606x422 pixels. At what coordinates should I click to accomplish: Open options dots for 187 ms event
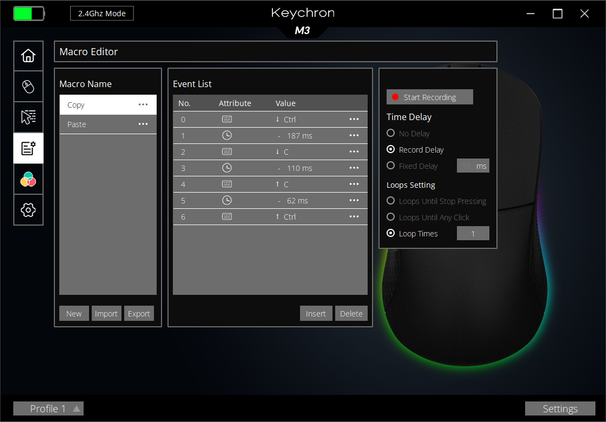pyautogui.click(x=354, y=135)
